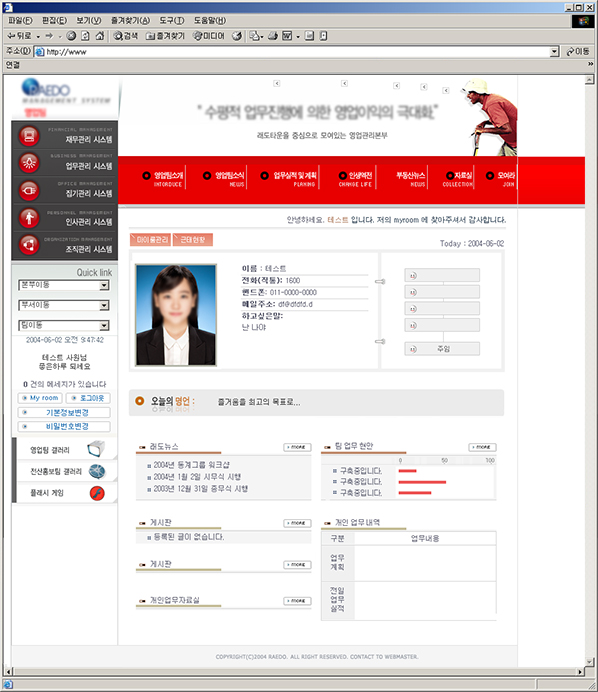The height and width of the screenshot is (692, 598).
Task: Open the 도구(T) menu
Action: [172, 21]
